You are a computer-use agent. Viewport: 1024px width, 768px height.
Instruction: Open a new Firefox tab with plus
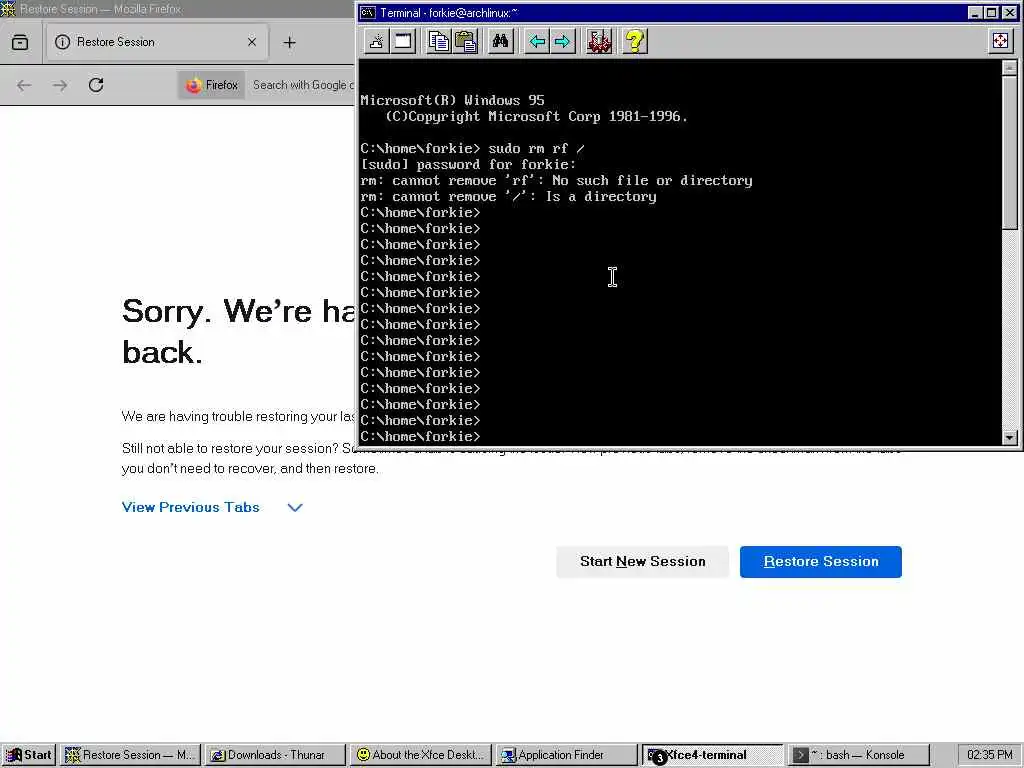pos(289,42)
